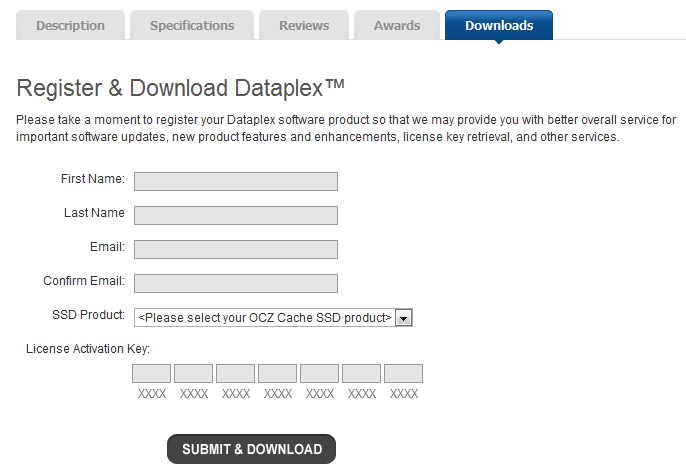This screenshot has height=472, width=686.
Task: Click the seventh license key segment box
Action: pos(403,374)
